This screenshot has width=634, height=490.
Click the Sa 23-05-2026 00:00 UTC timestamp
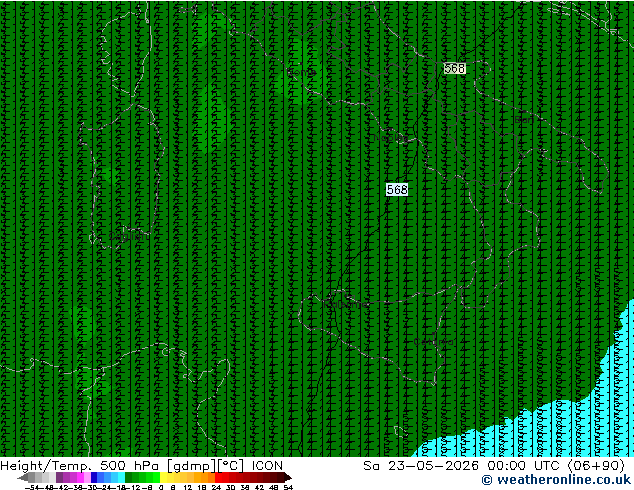pos(494,466)
